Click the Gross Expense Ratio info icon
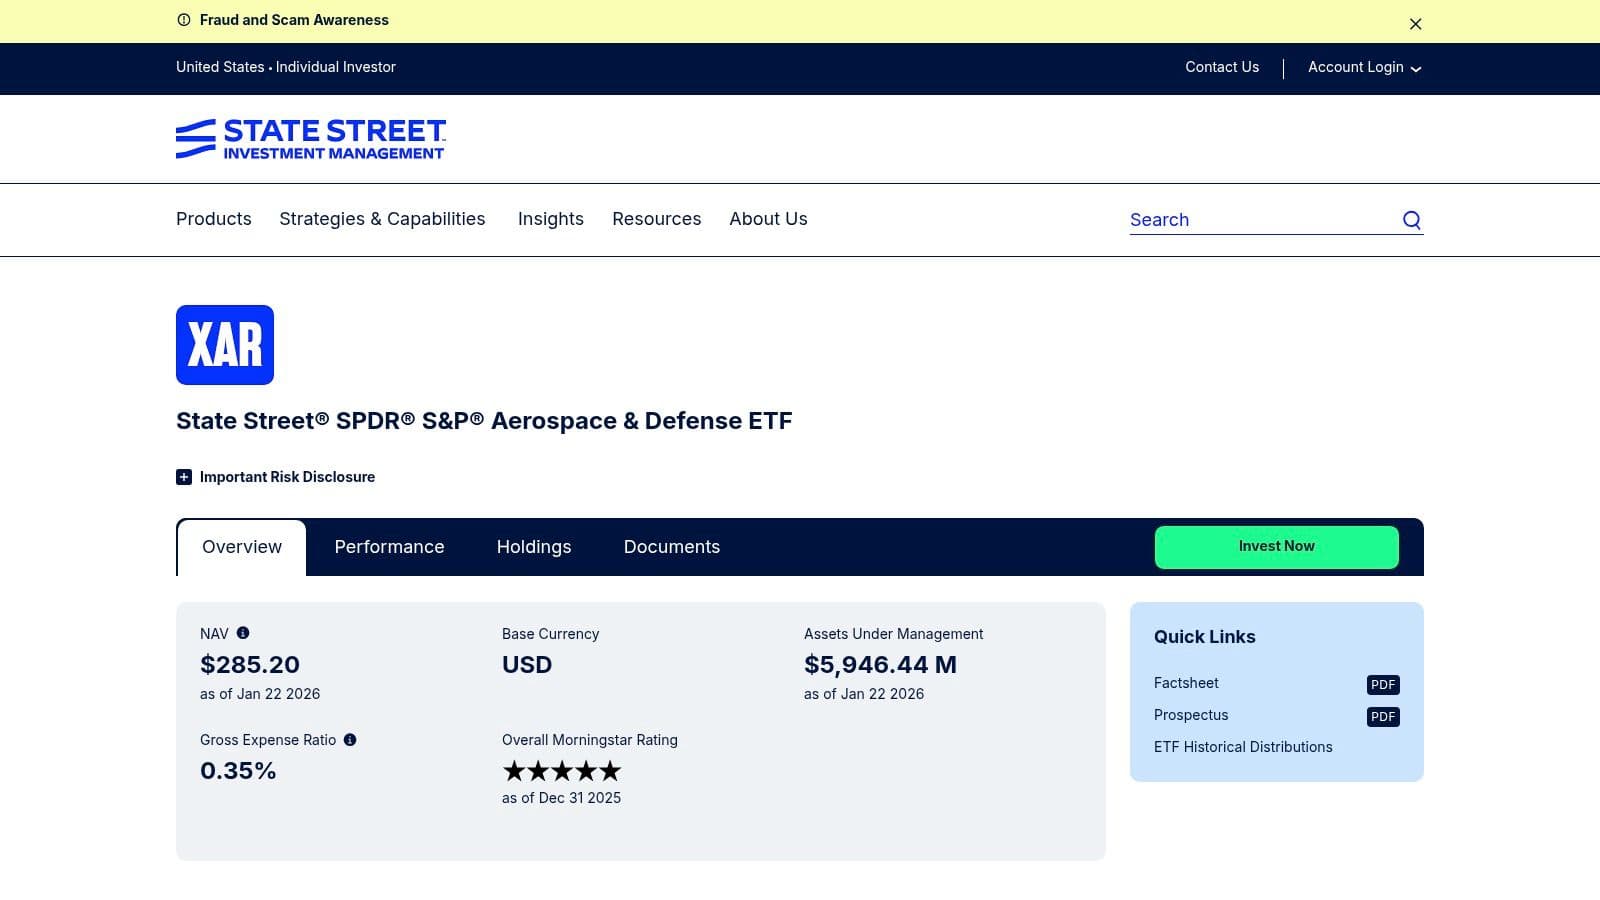 pyautogui.click(x=350, y=740)
